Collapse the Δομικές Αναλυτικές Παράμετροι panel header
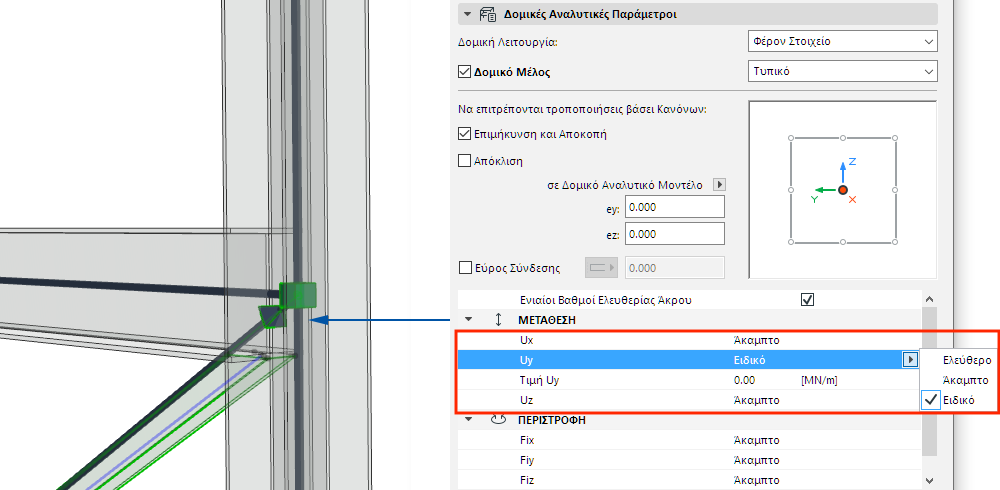 click(x=467, y=13)
